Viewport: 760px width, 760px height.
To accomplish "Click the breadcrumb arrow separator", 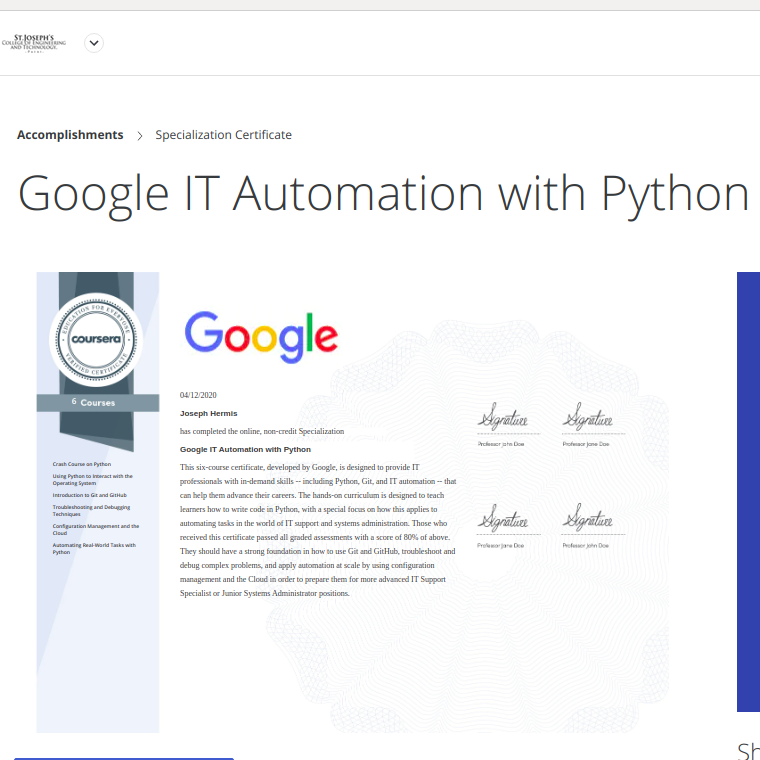I will pyautogui.click(x=140, y=136).
